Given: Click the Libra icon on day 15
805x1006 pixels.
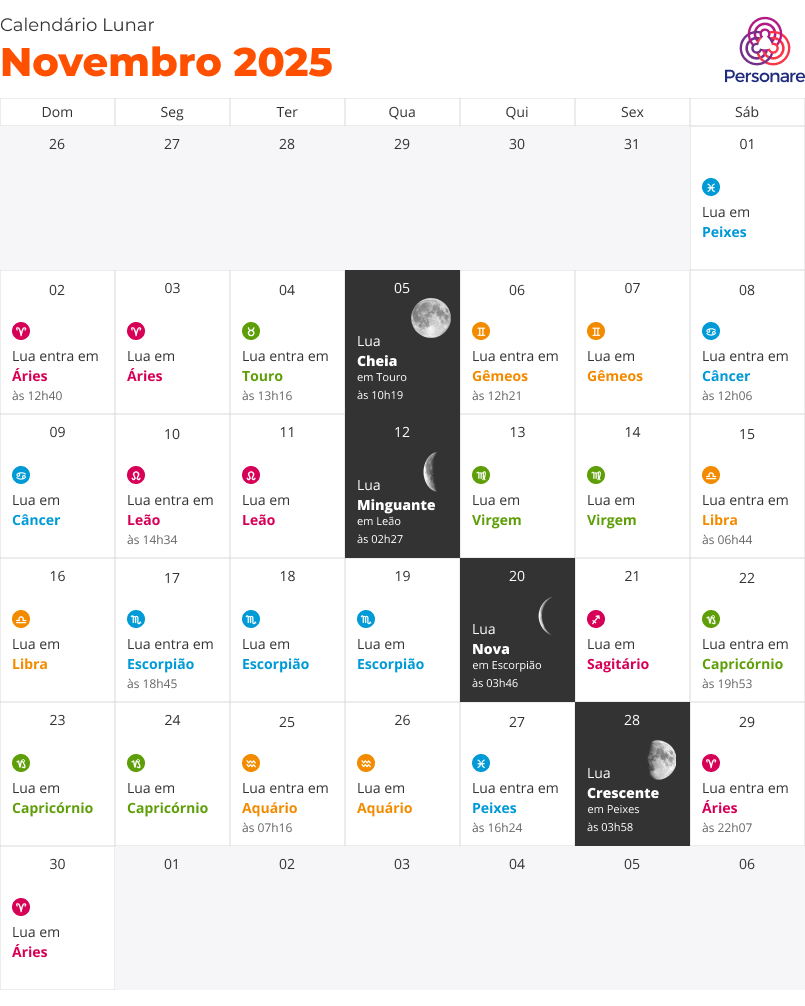Looking at the screenshot, I should click(711, 475).
